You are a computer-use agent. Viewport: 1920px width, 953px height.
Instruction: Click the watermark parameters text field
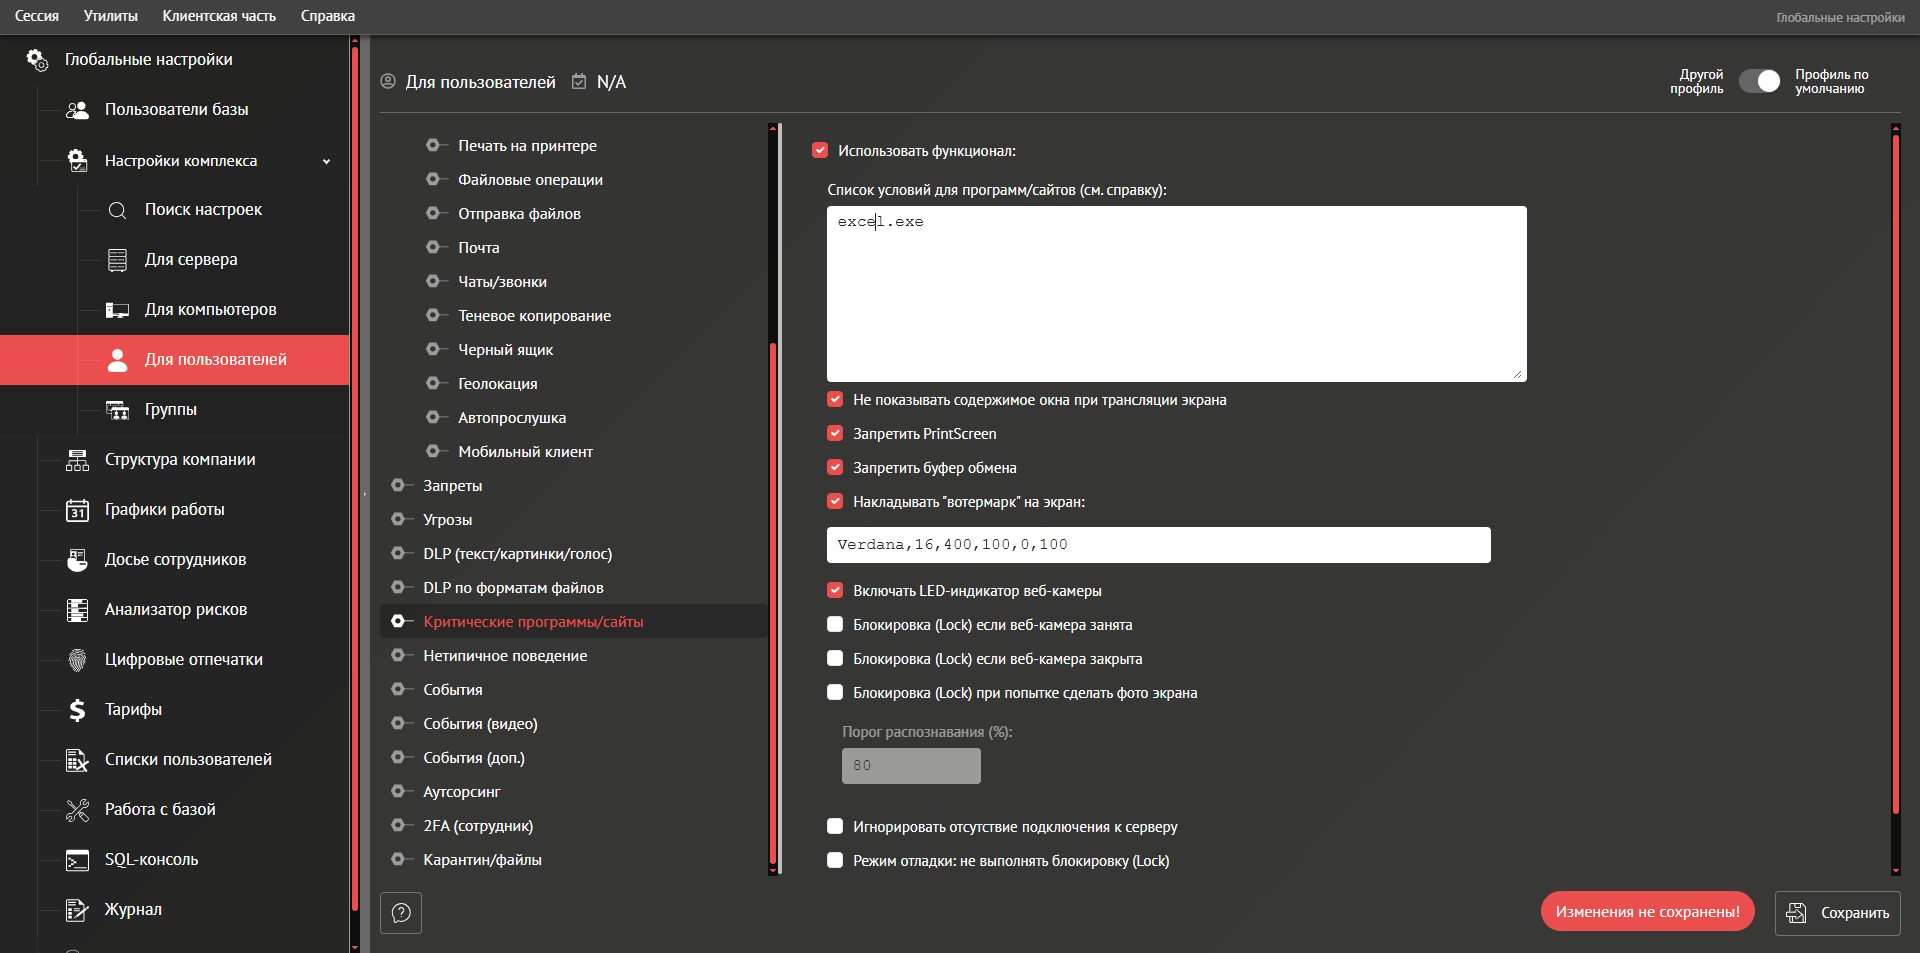click(x=1158, y=545)
